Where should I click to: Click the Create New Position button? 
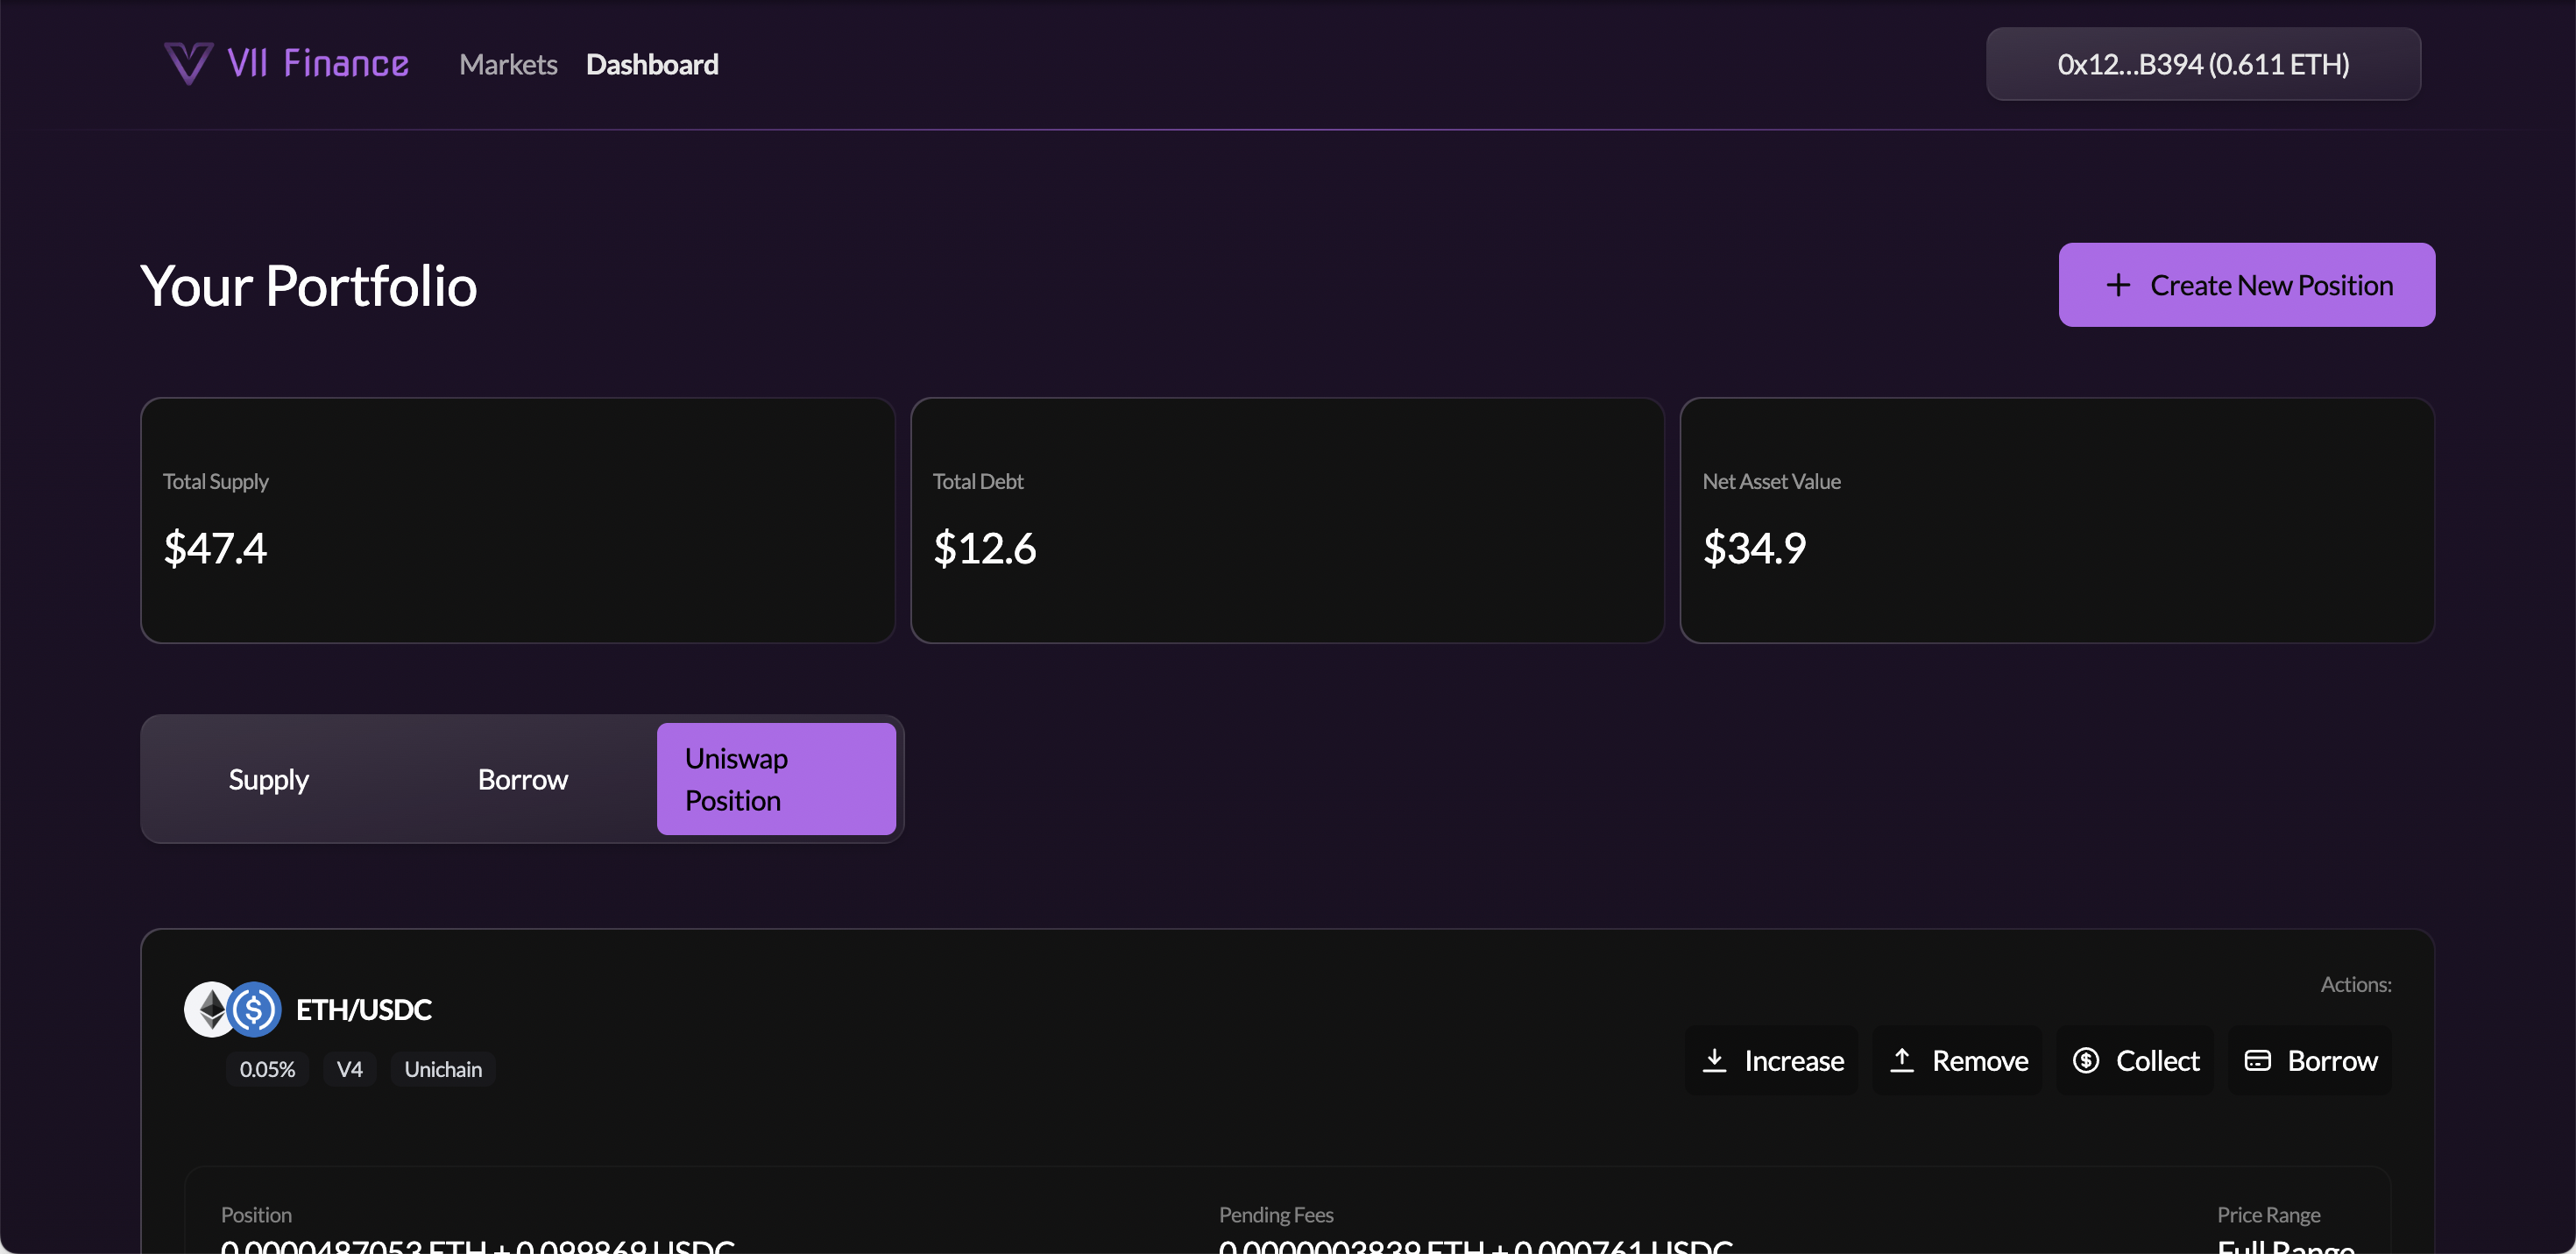click(x=2246, y=285)
